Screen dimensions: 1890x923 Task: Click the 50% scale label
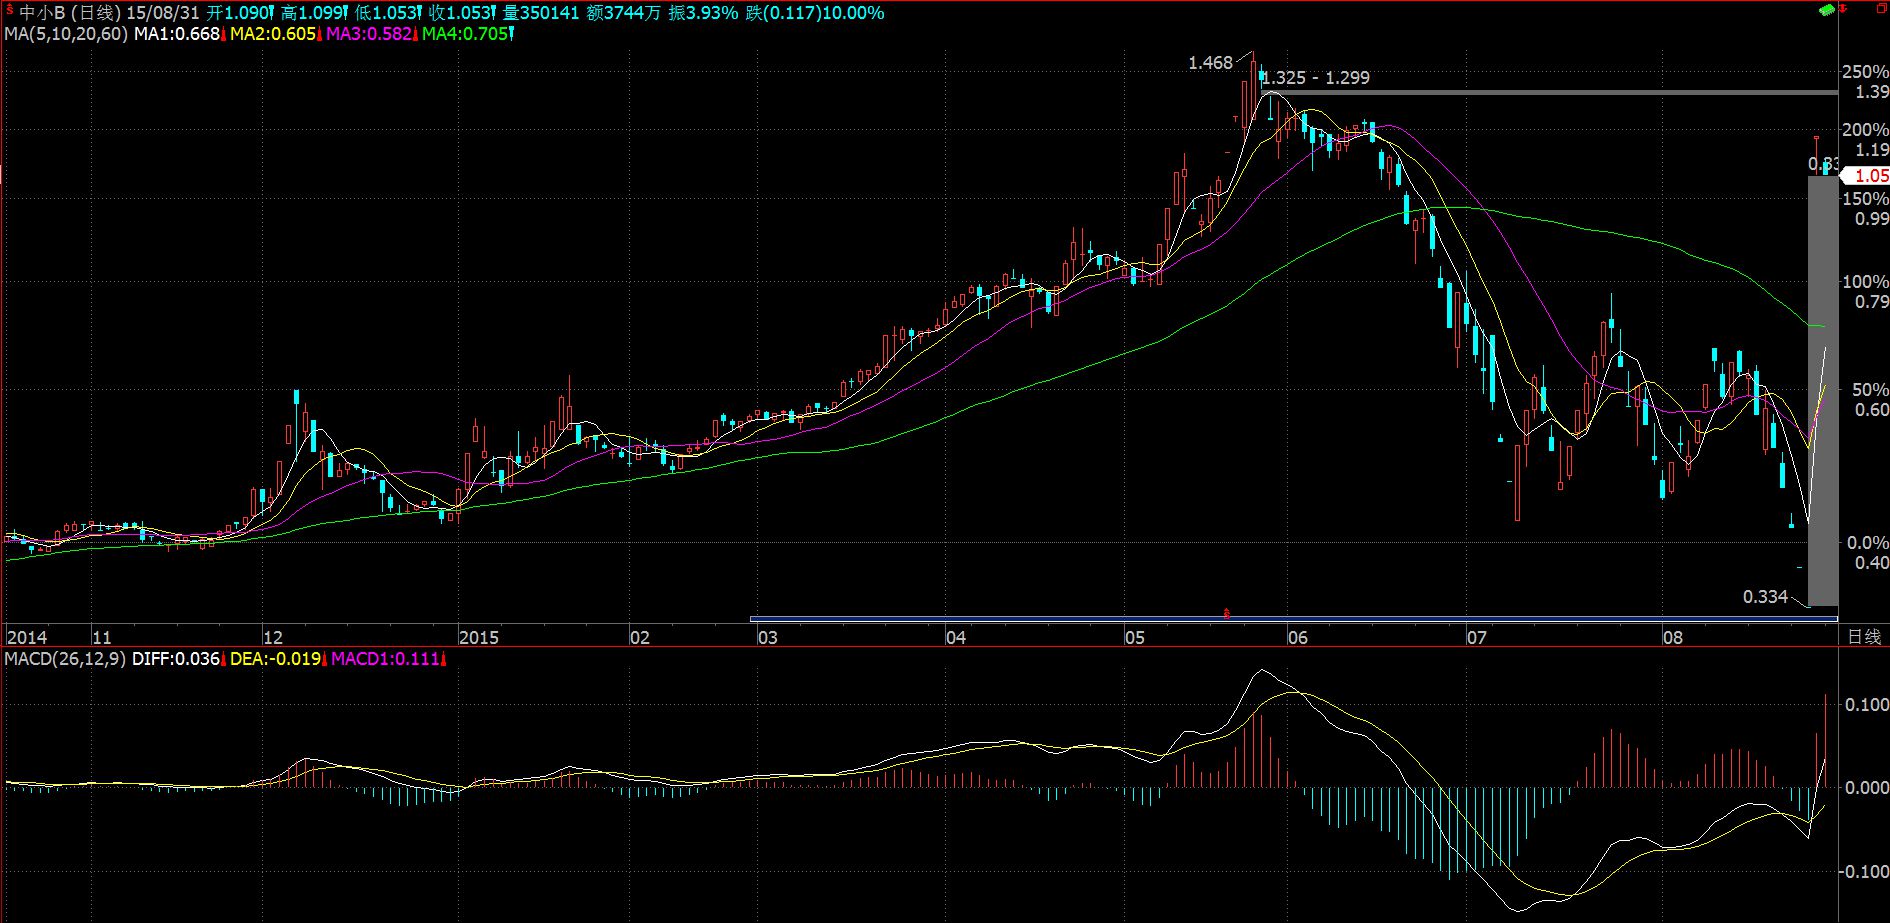pyautogui.click(x=1870, y=390)
